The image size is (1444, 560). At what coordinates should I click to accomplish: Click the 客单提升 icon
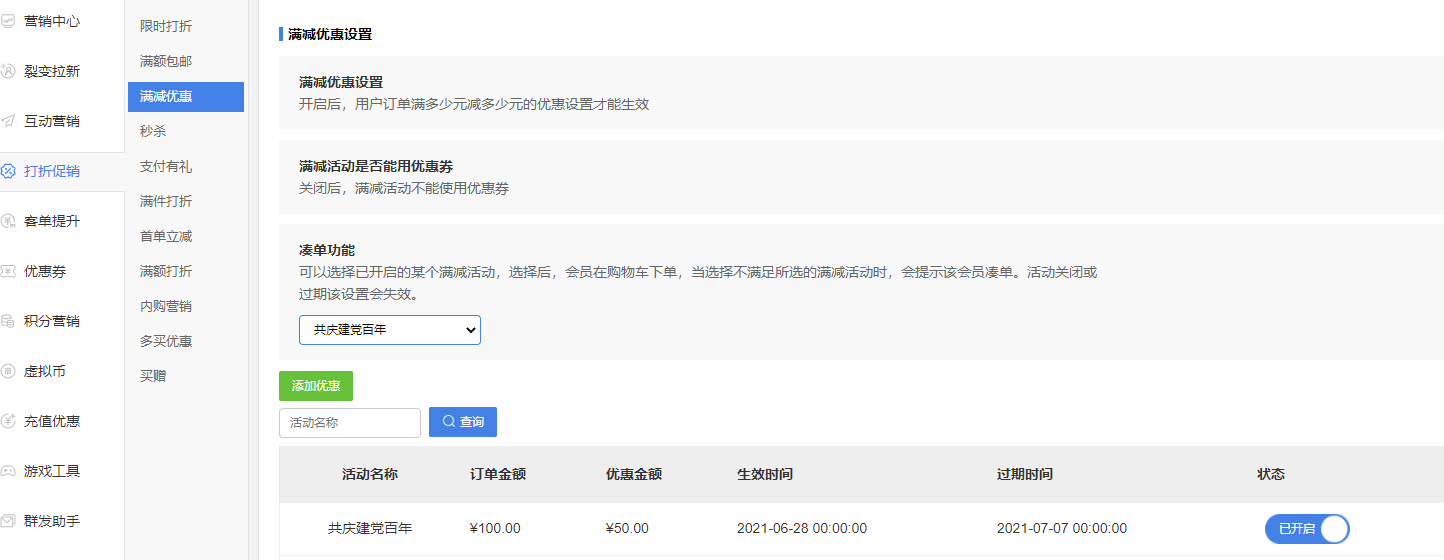[8, 221]
